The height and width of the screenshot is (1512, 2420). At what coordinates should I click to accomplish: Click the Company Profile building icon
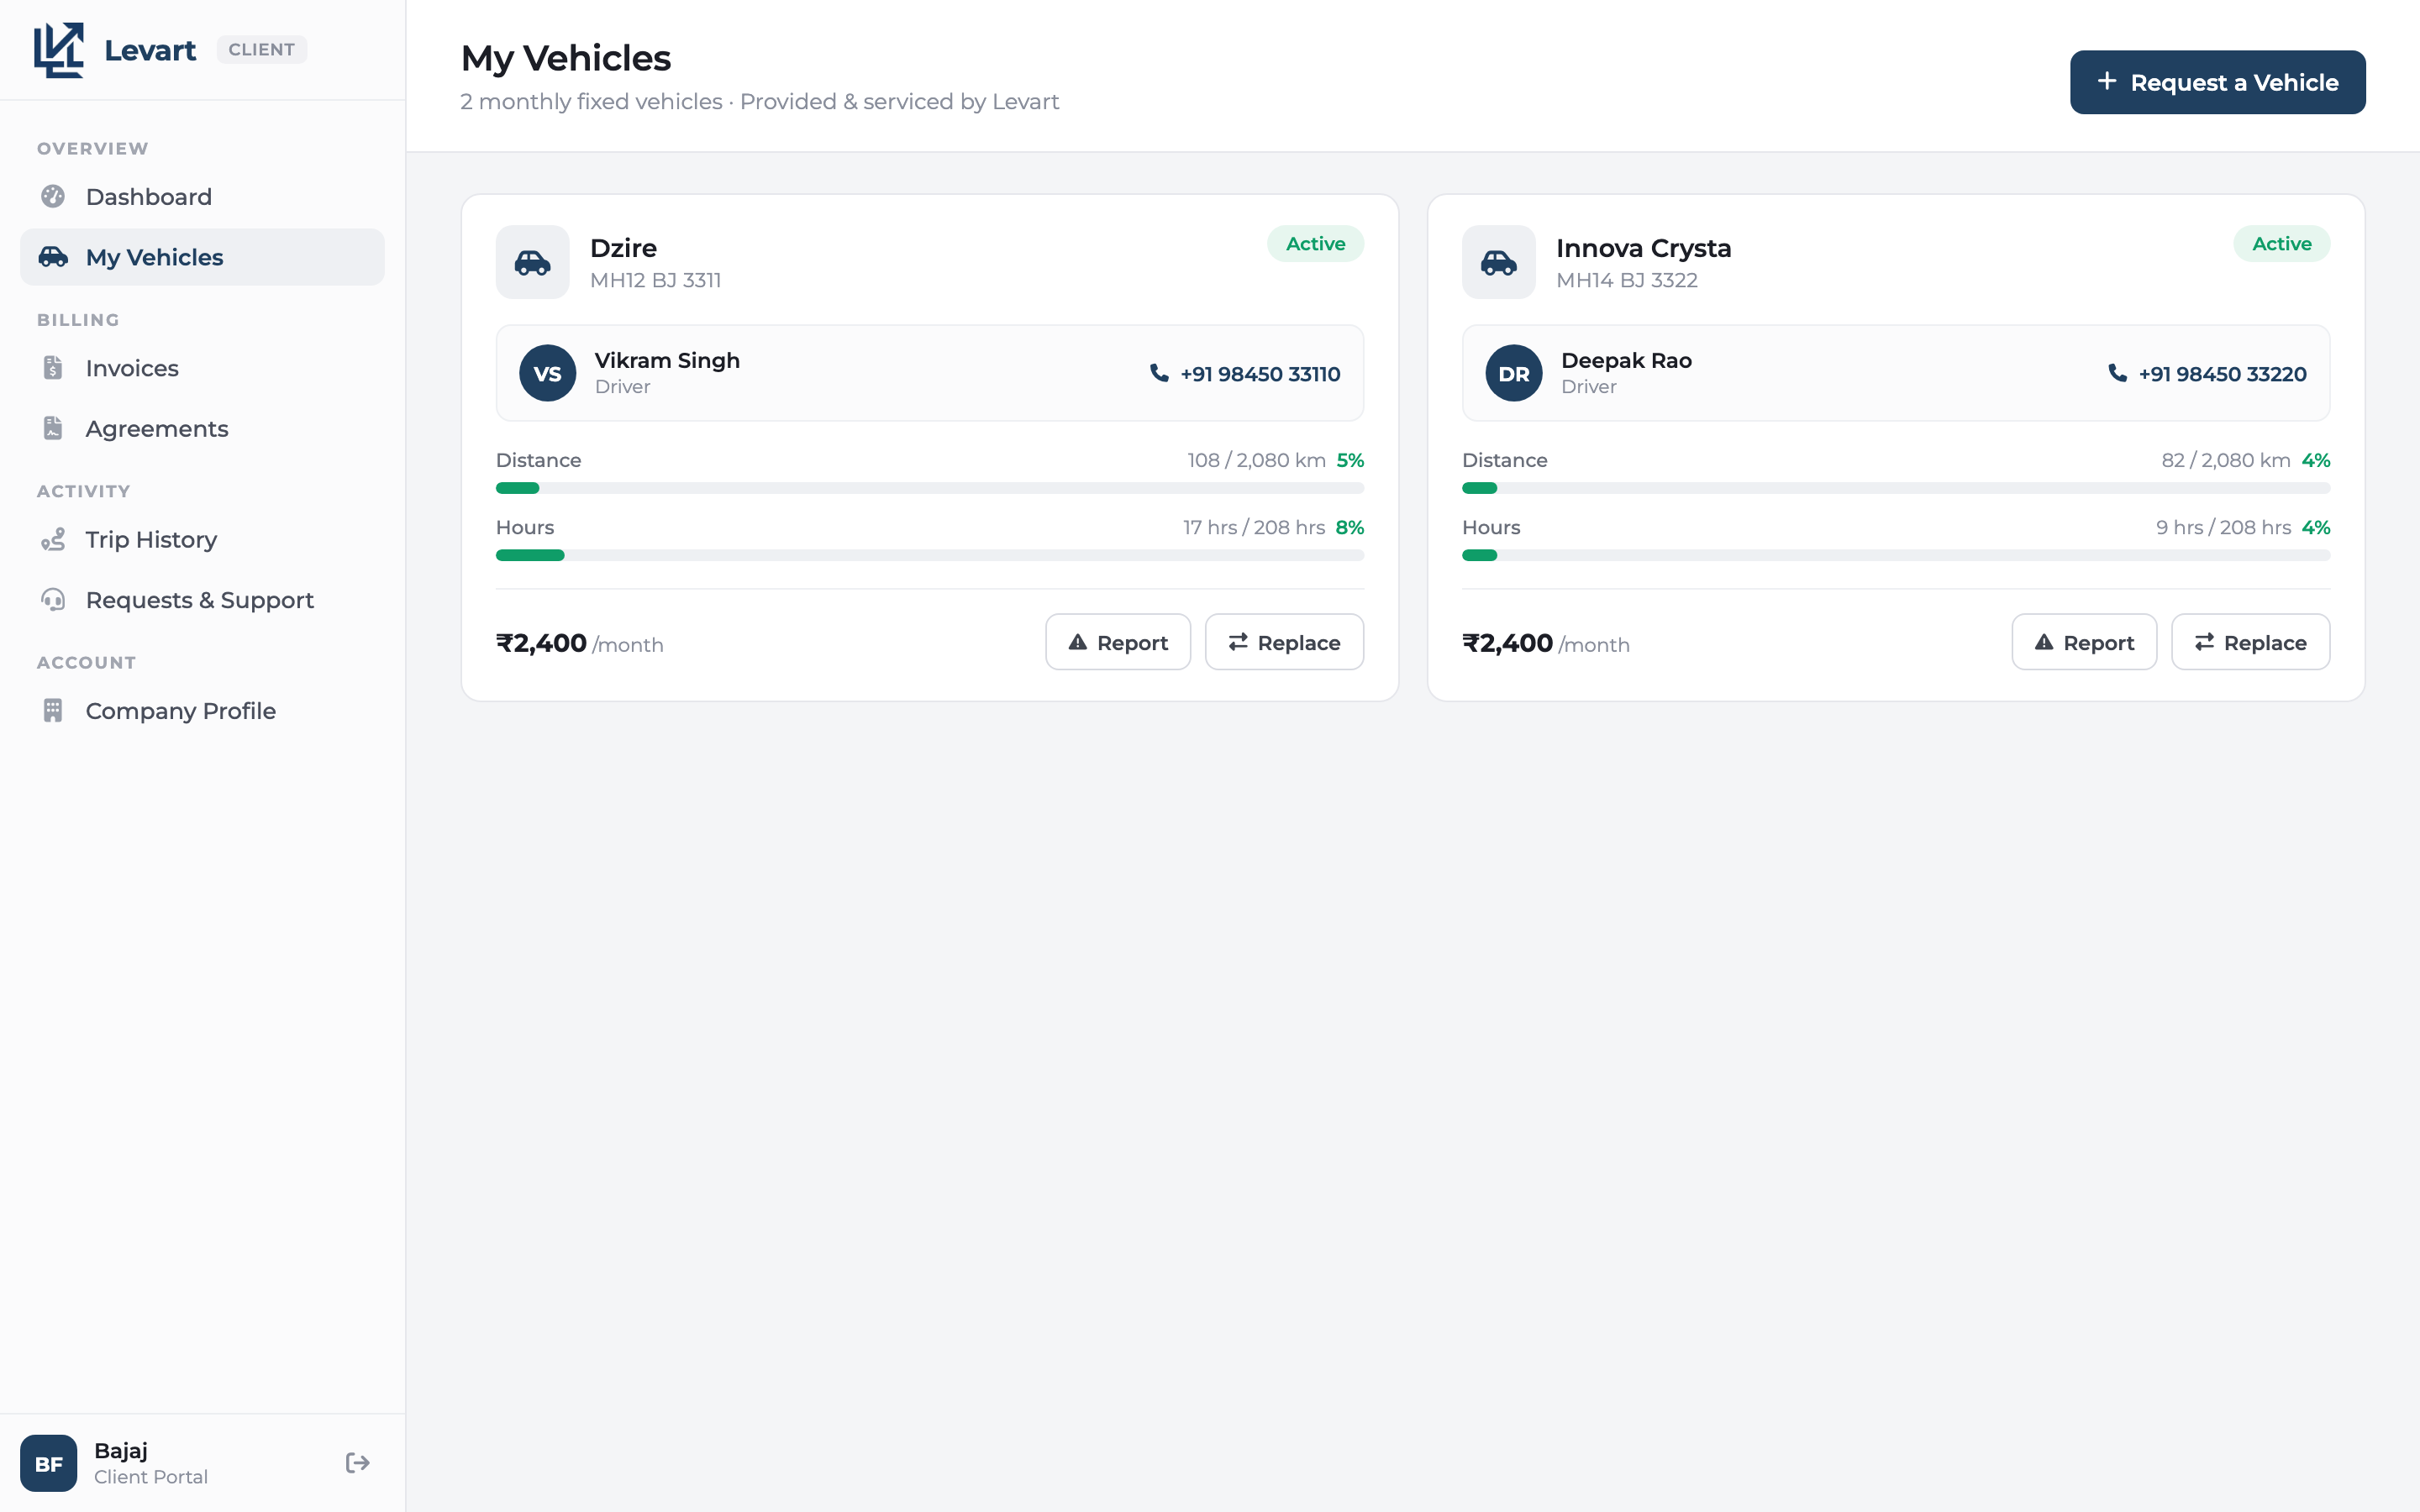(x=53, y=710)
